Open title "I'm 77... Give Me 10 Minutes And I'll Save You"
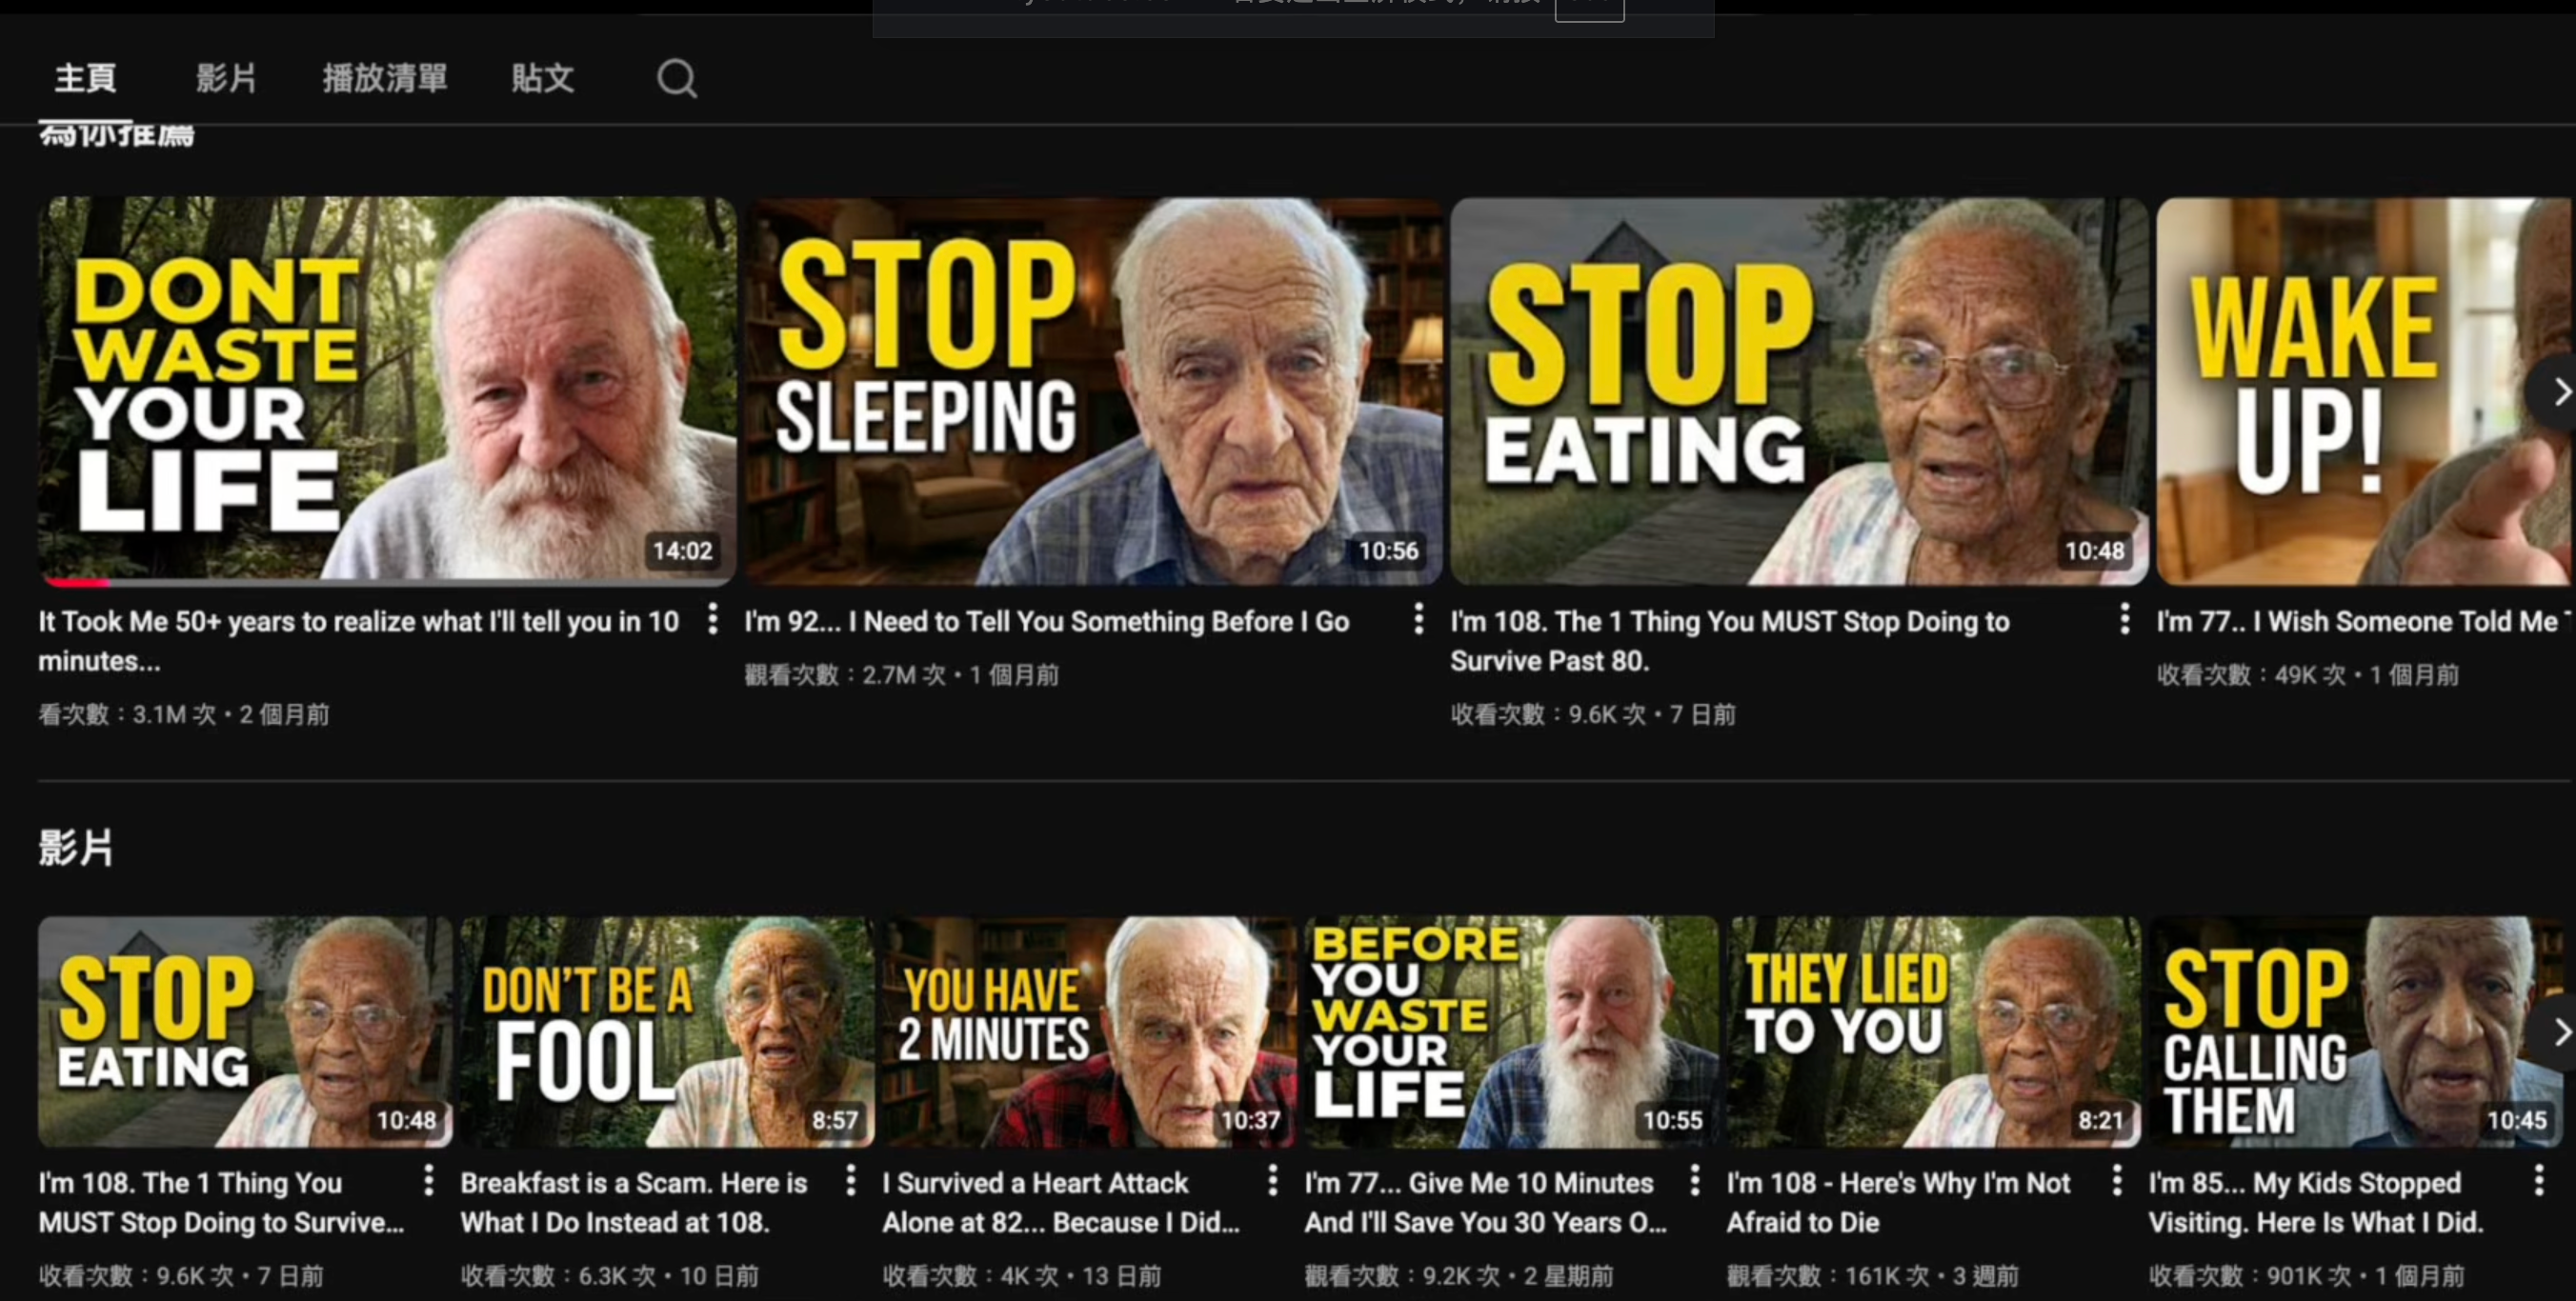 pyautogui.click(x=1485, y=1202)
